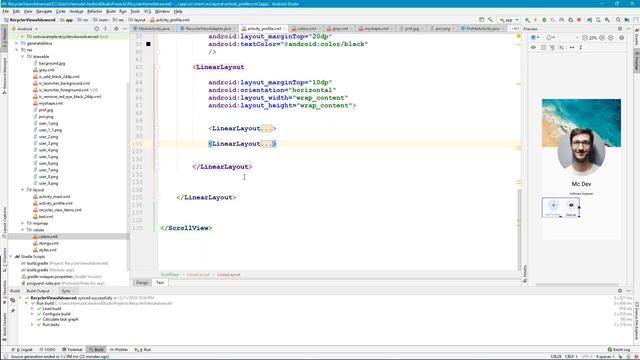Open Project panel settings gear

pos(116,29)
